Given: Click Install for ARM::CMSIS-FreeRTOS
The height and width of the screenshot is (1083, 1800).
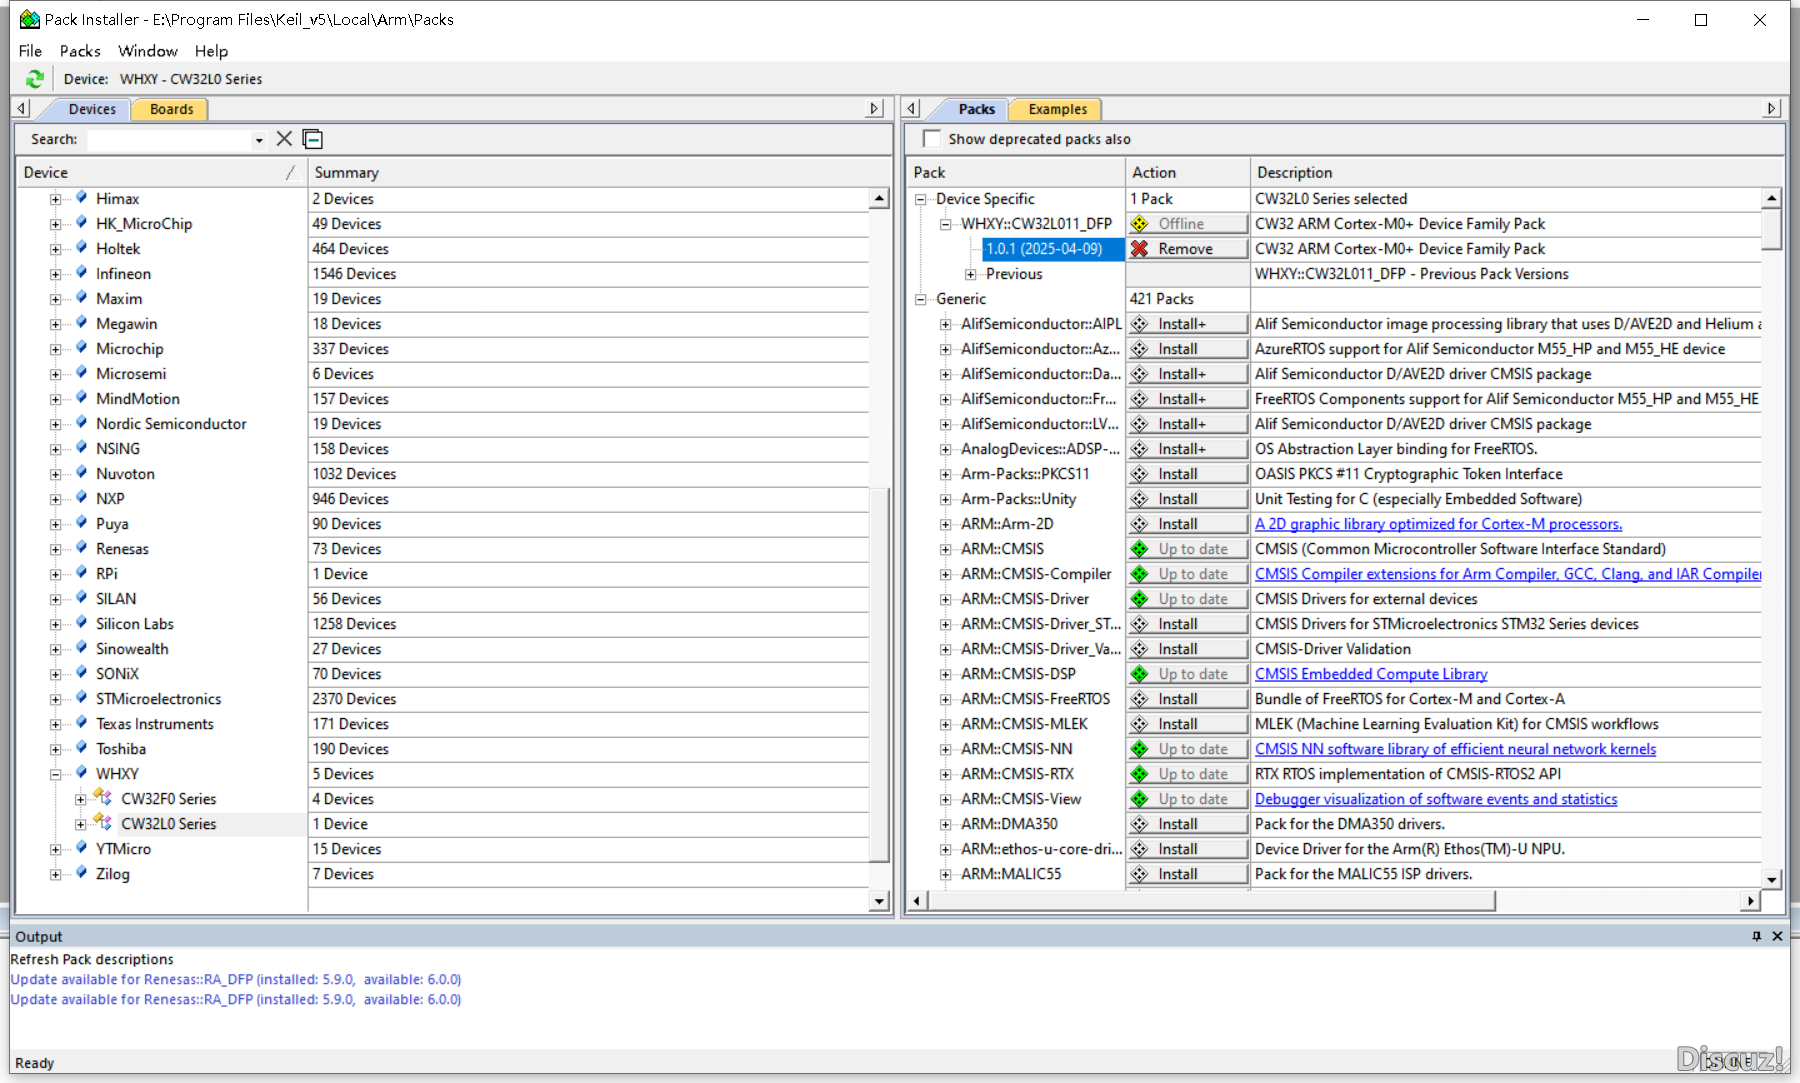Looking at the screenshot, I should (1188, 699).
